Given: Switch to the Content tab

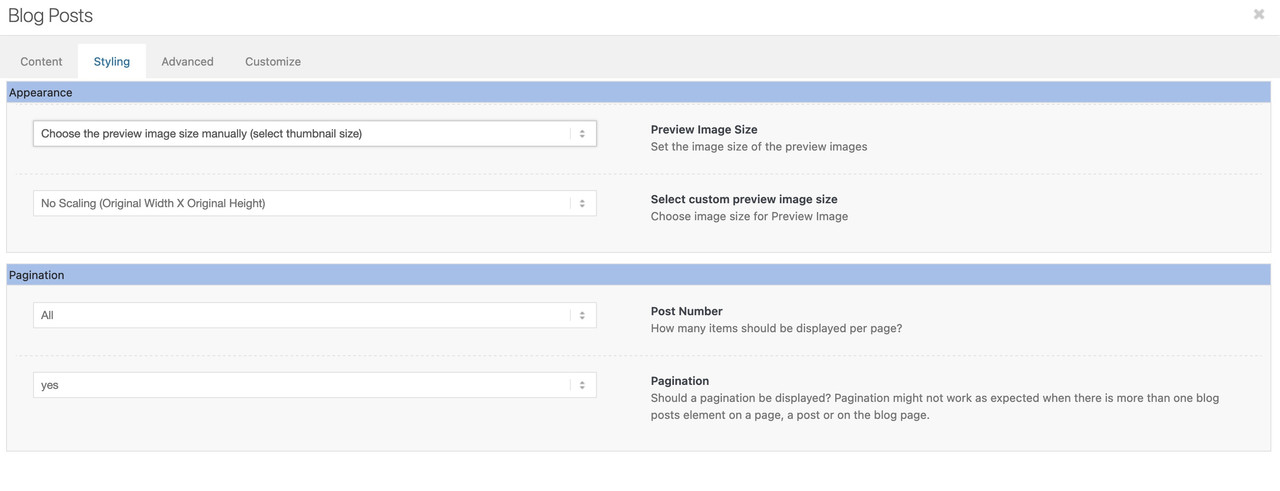Looking at the screenshot, I should 41,61.
